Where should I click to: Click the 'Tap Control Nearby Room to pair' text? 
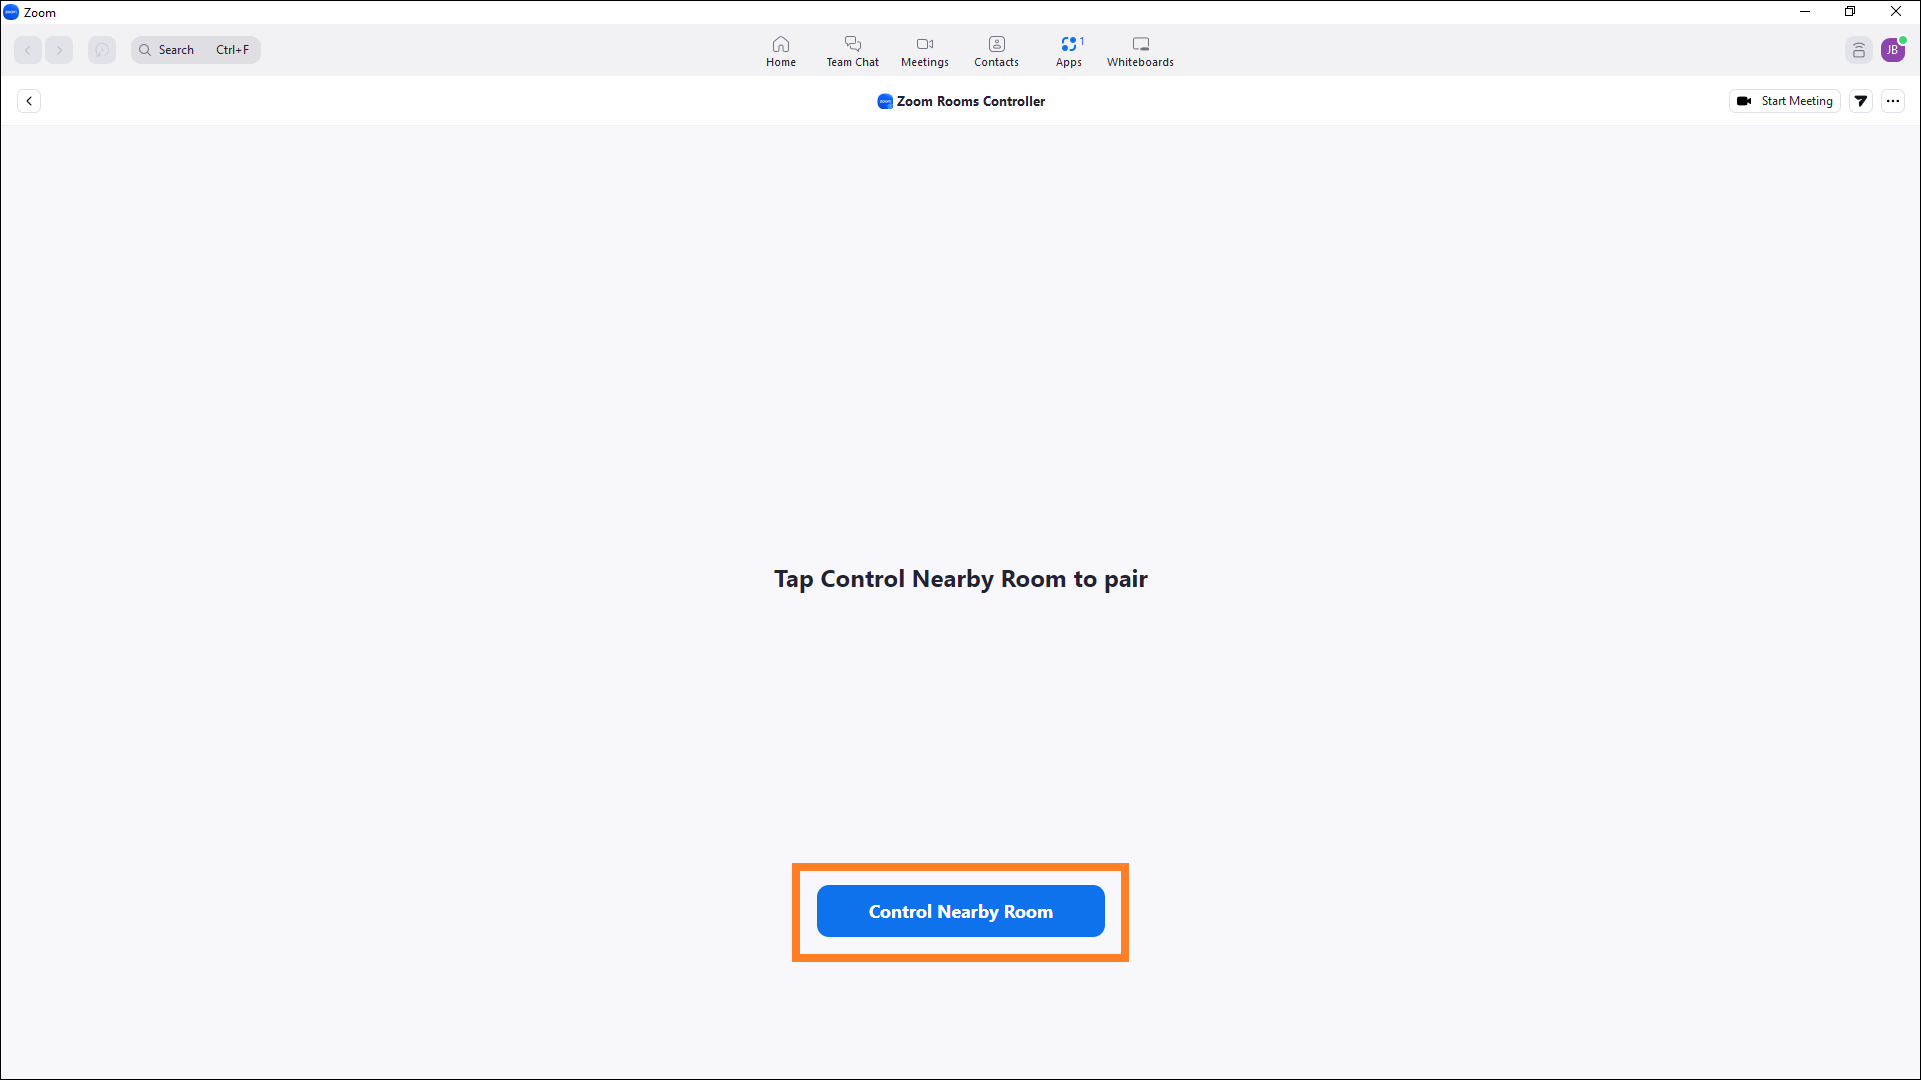(960, 579)
